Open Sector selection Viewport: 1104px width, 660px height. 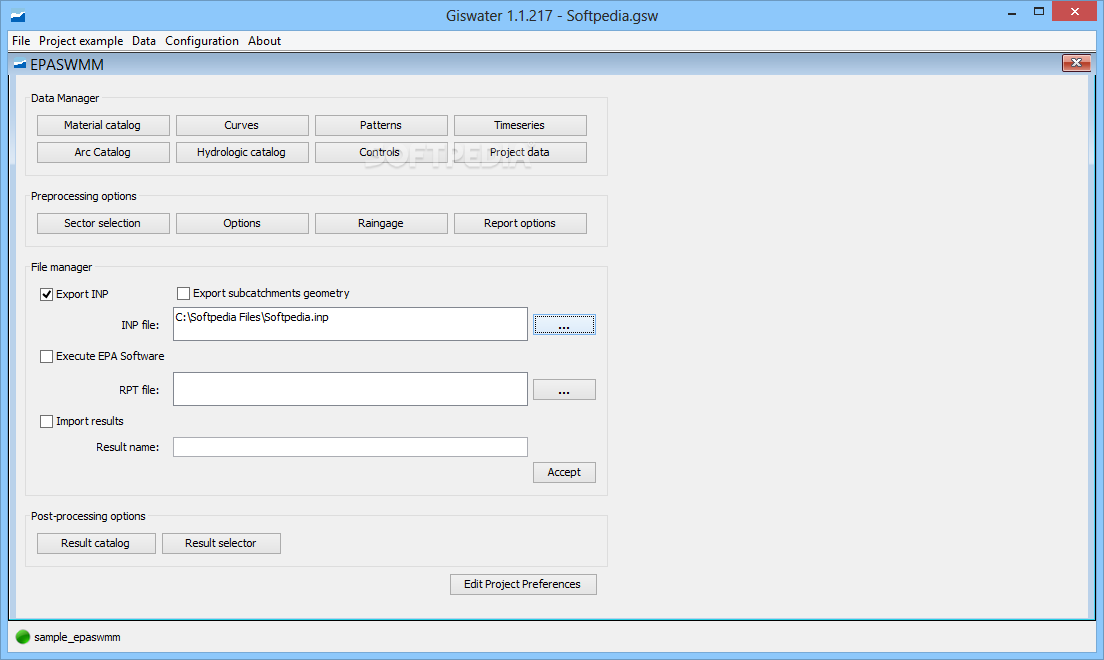[103, 223]
